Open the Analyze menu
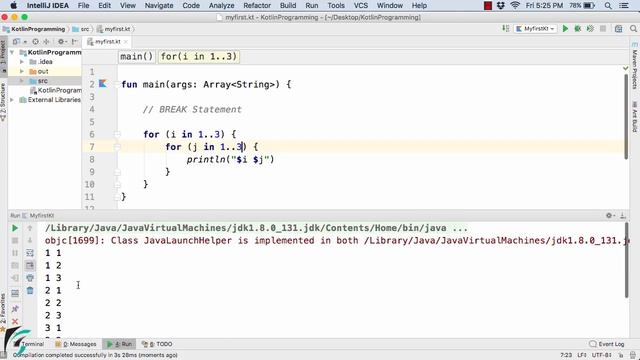The width and height of the screenshot is (640, 360). click(x=222, y=5)
